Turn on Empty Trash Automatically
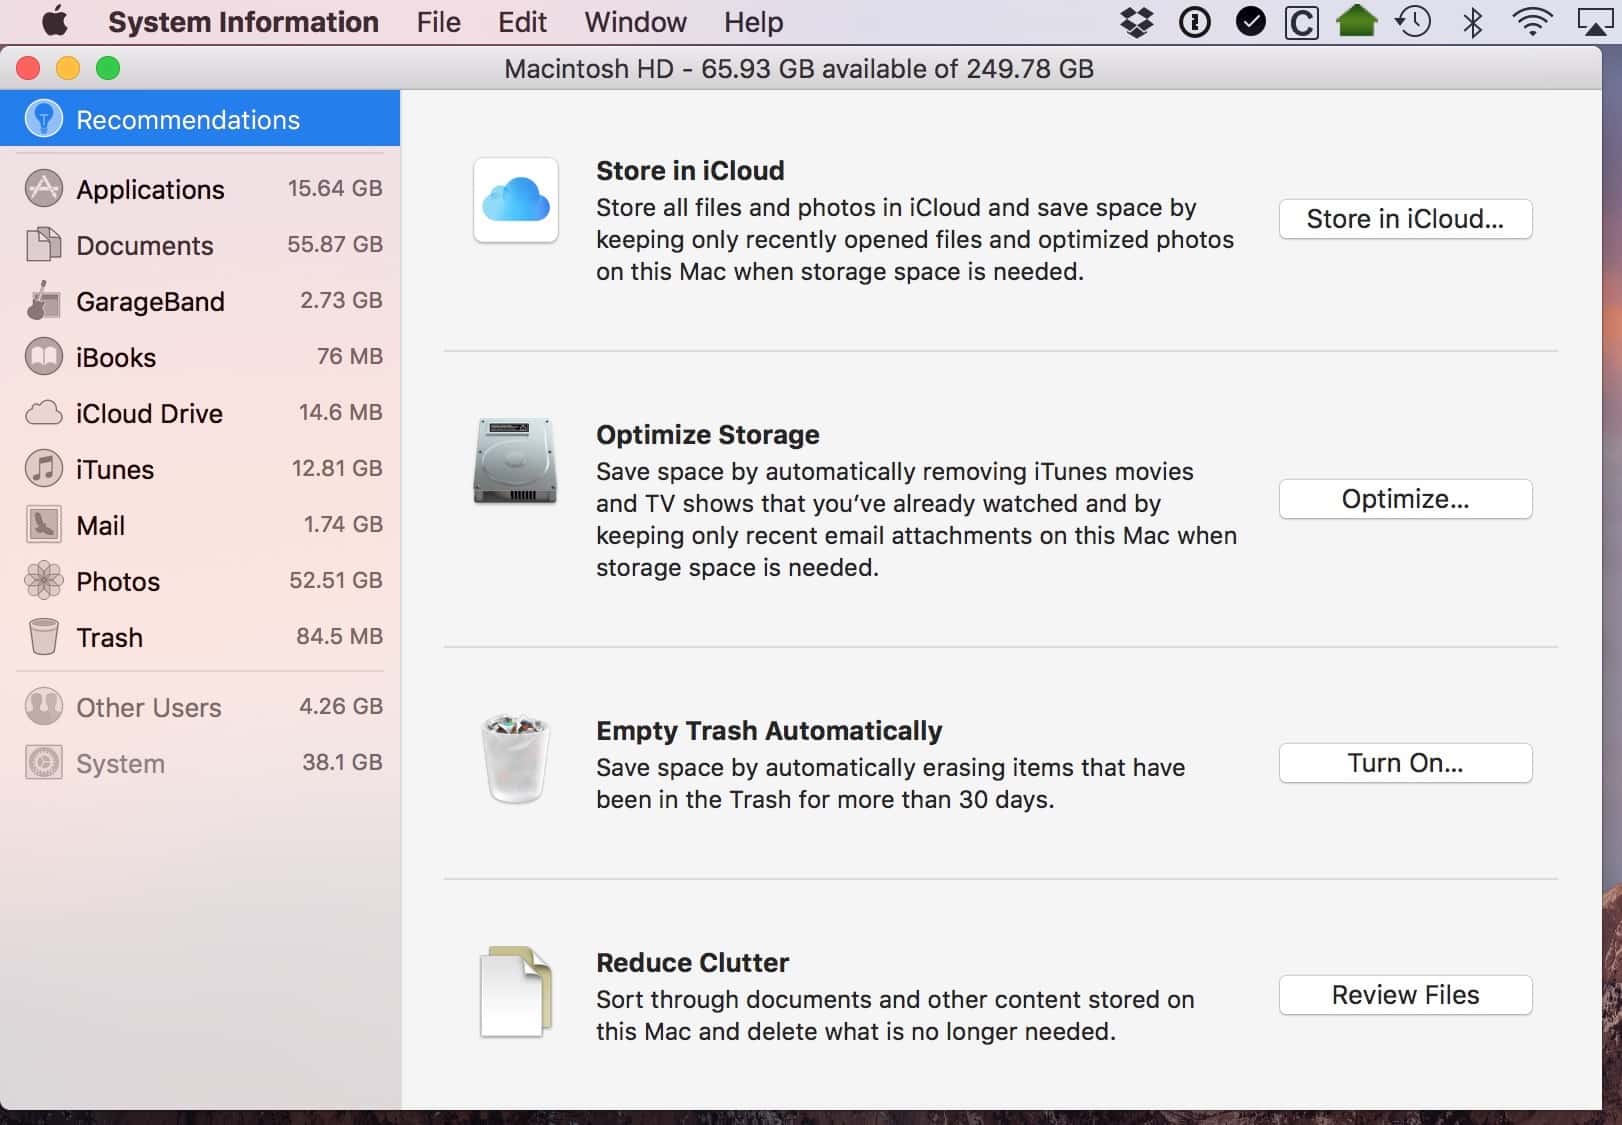This screenshot has width=1622, height=1125. 1405,763
